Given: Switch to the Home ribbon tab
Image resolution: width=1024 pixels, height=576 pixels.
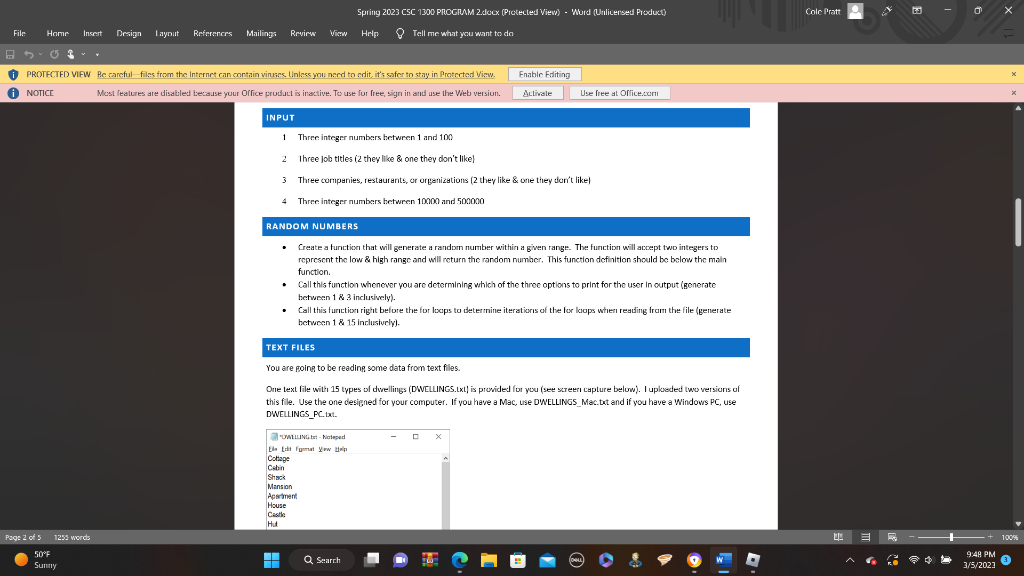Looking at the screenshot, I should tap(57, 33).
